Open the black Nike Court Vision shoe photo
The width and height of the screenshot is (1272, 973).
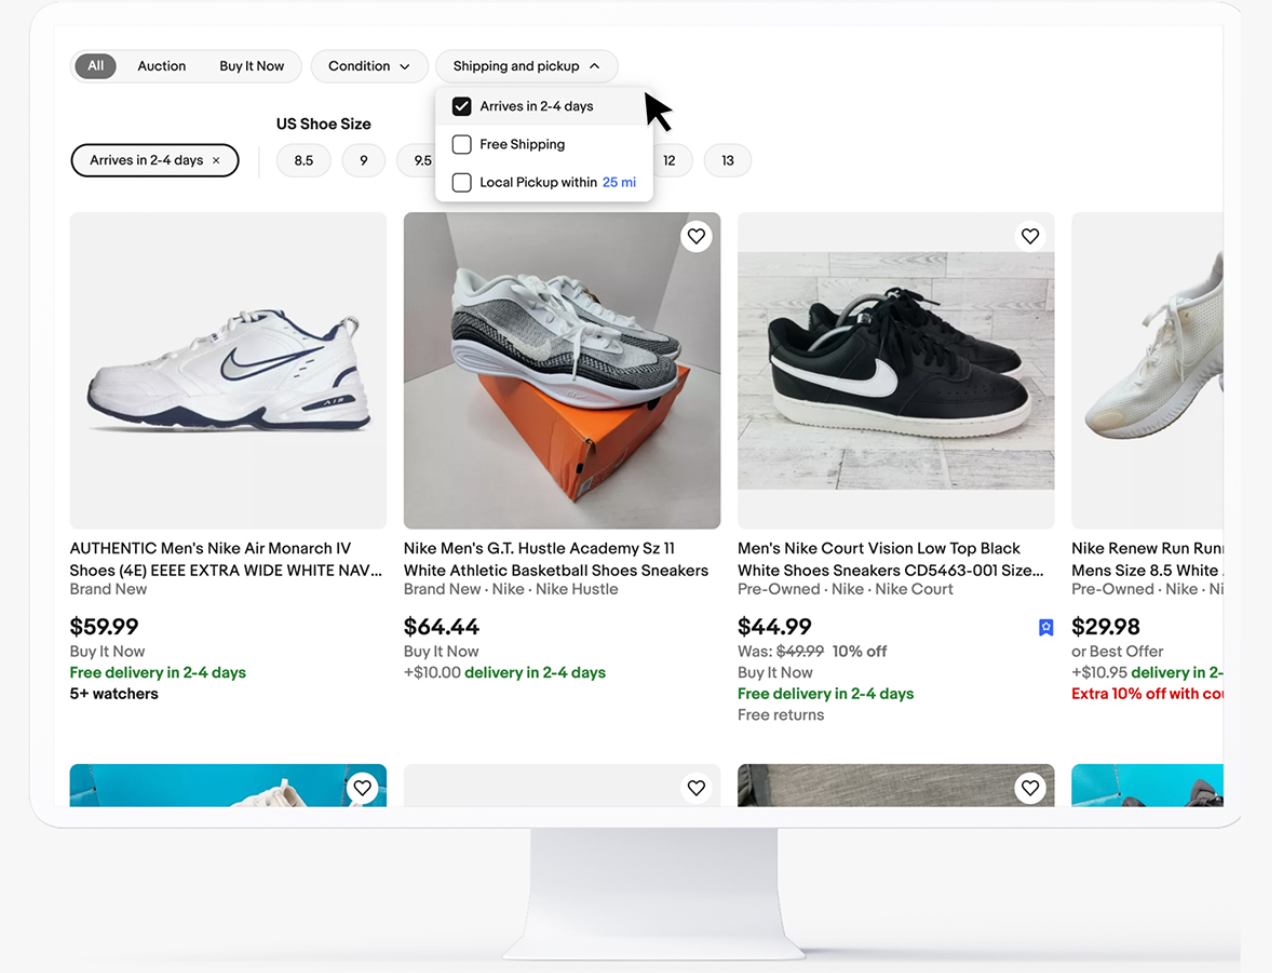(896, 370)
